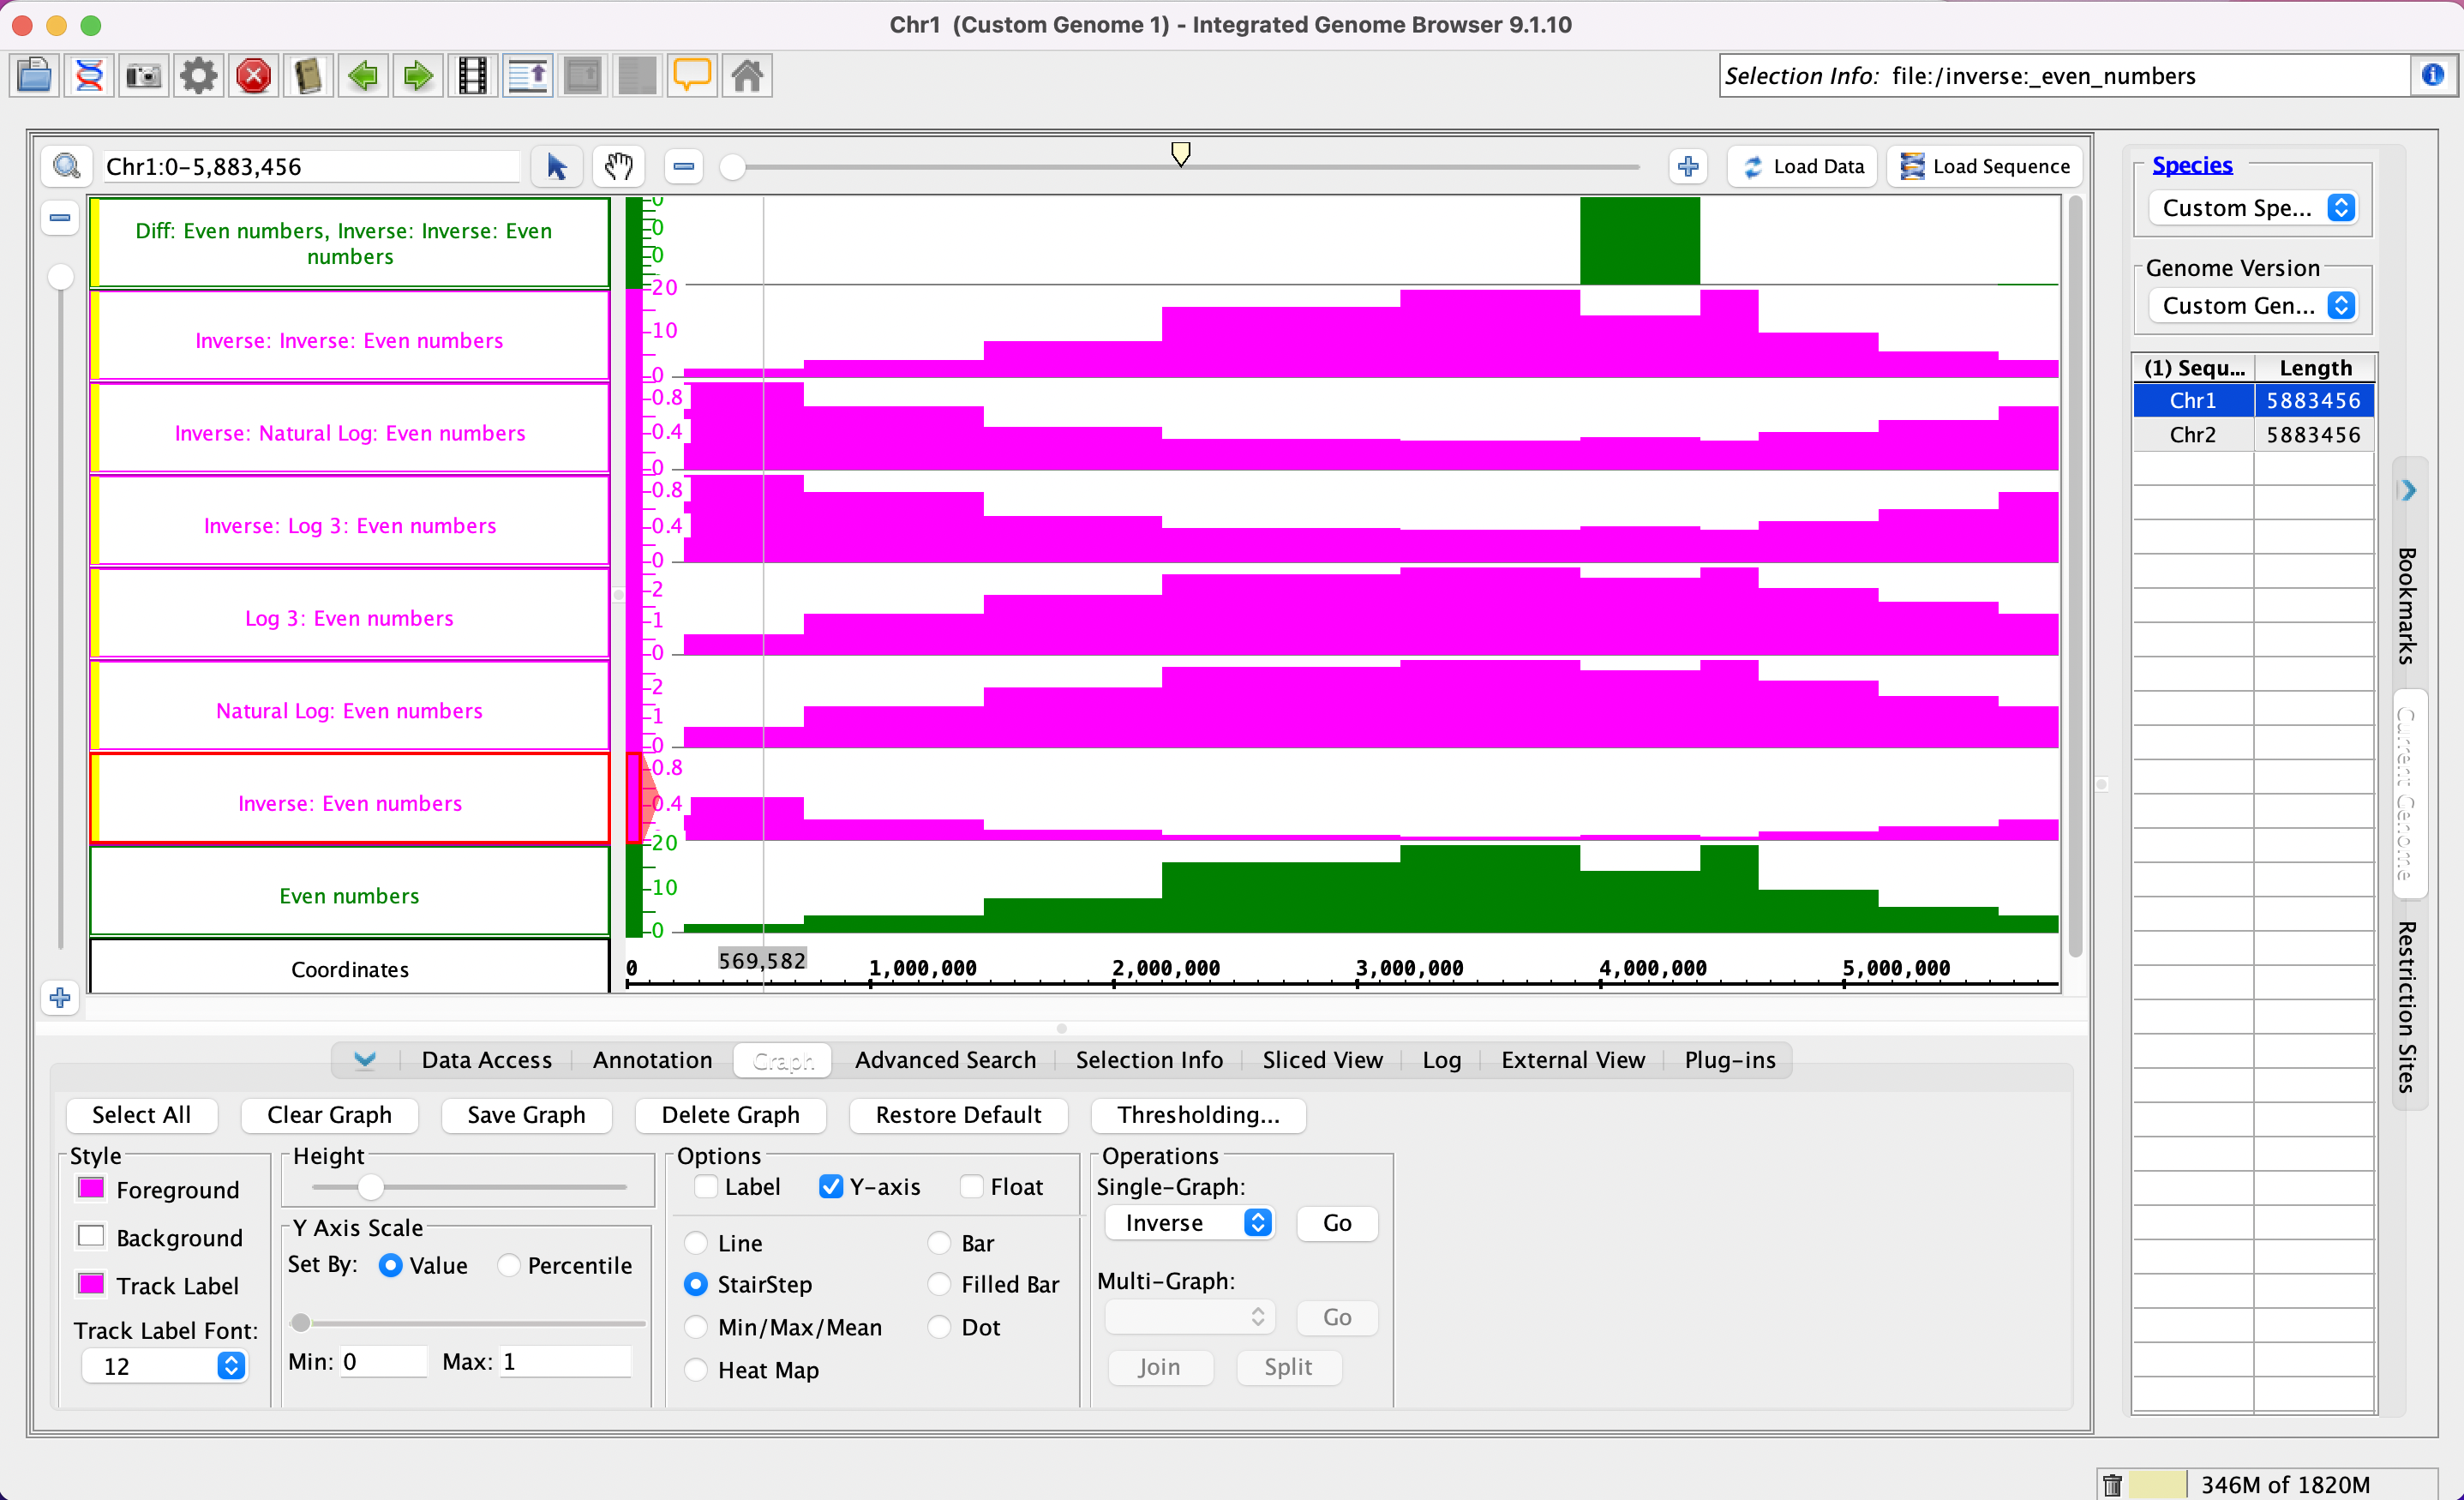The height and width of the screenshot is (1500, 2464).
Task: Click the green left arrow icon
Action: coord(363,76)
